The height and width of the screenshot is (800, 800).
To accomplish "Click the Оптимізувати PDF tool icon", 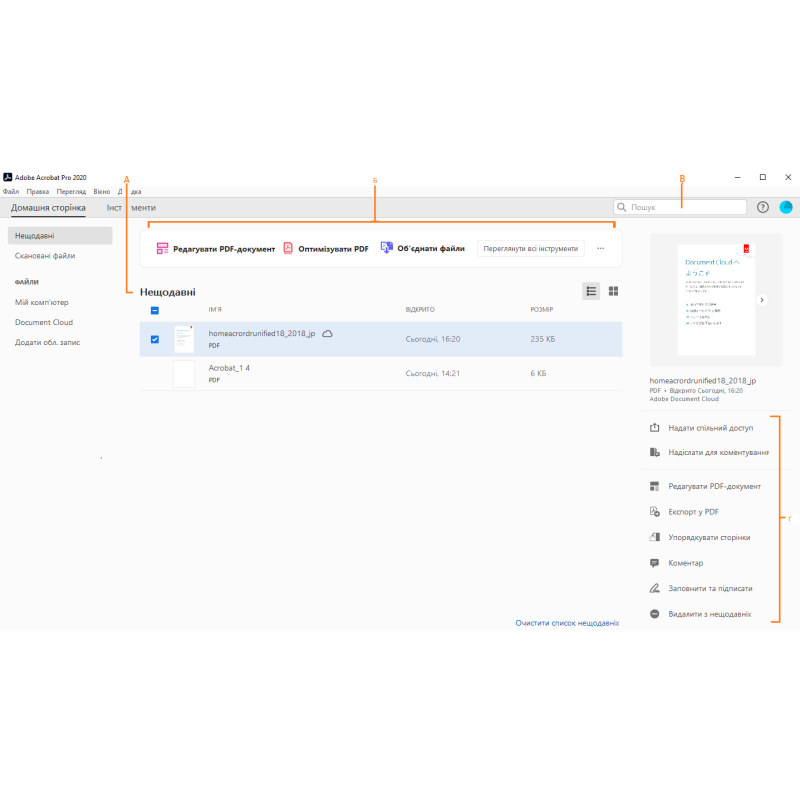I will click(288, 248).
